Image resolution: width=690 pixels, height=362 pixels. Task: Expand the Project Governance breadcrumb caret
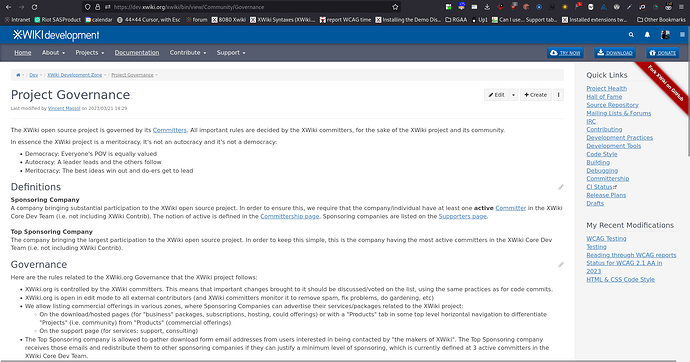tap(157, 75)
